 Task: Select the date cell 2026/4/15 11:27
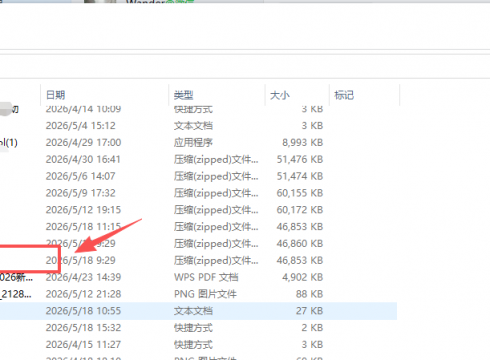coord(83,344)
